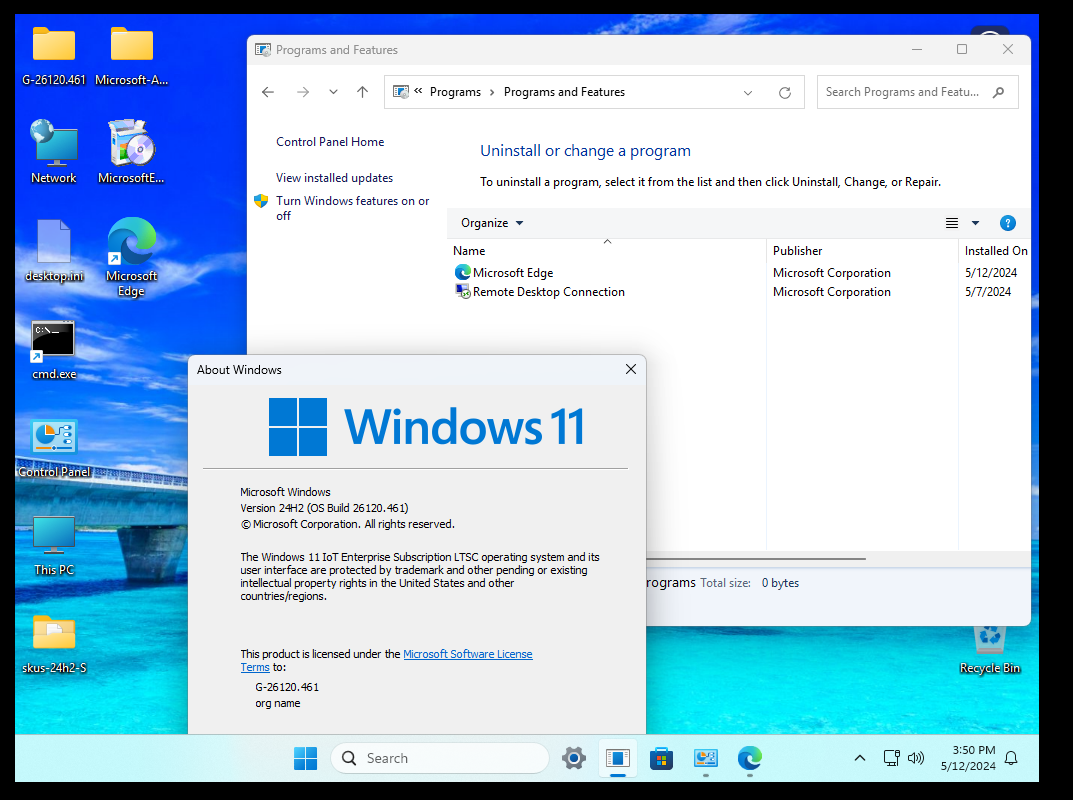Switch to the active winver taskbar app

tap(617, 758)
